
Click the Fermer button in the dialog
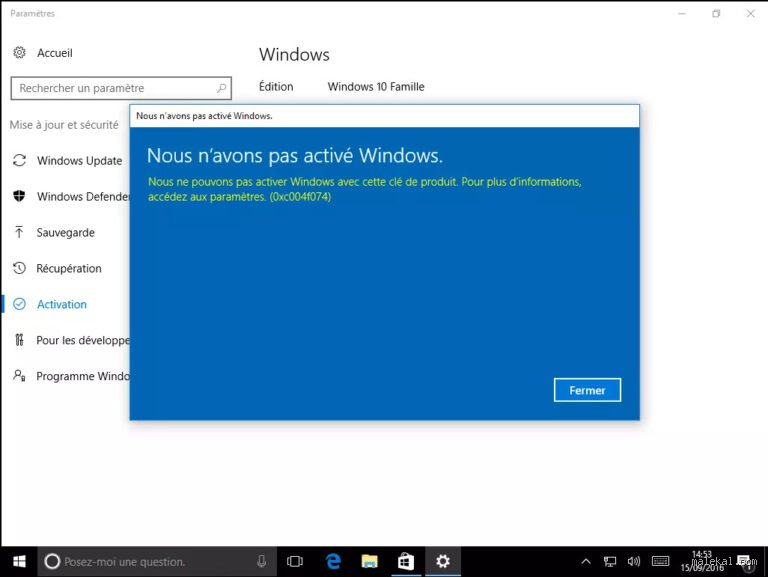pos(587,390)
